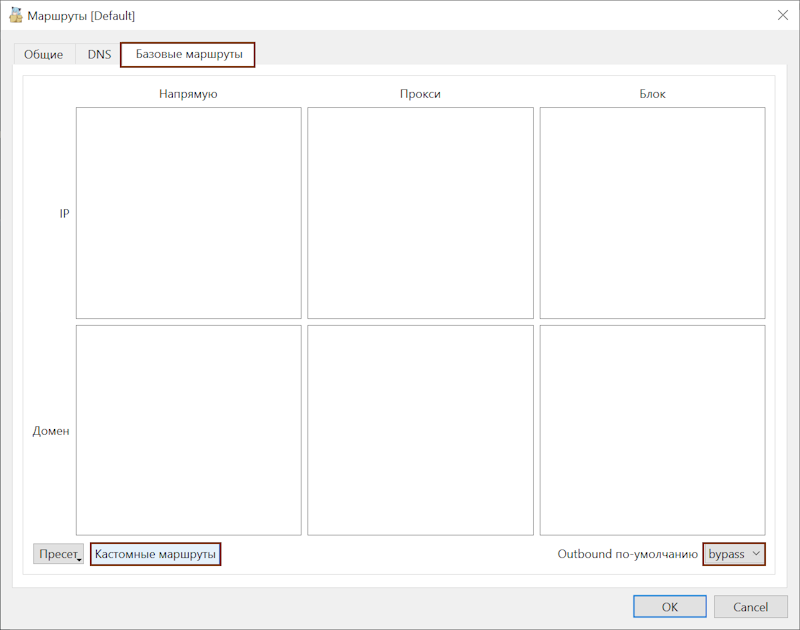Click the Напрямую column header

point(188,94)
